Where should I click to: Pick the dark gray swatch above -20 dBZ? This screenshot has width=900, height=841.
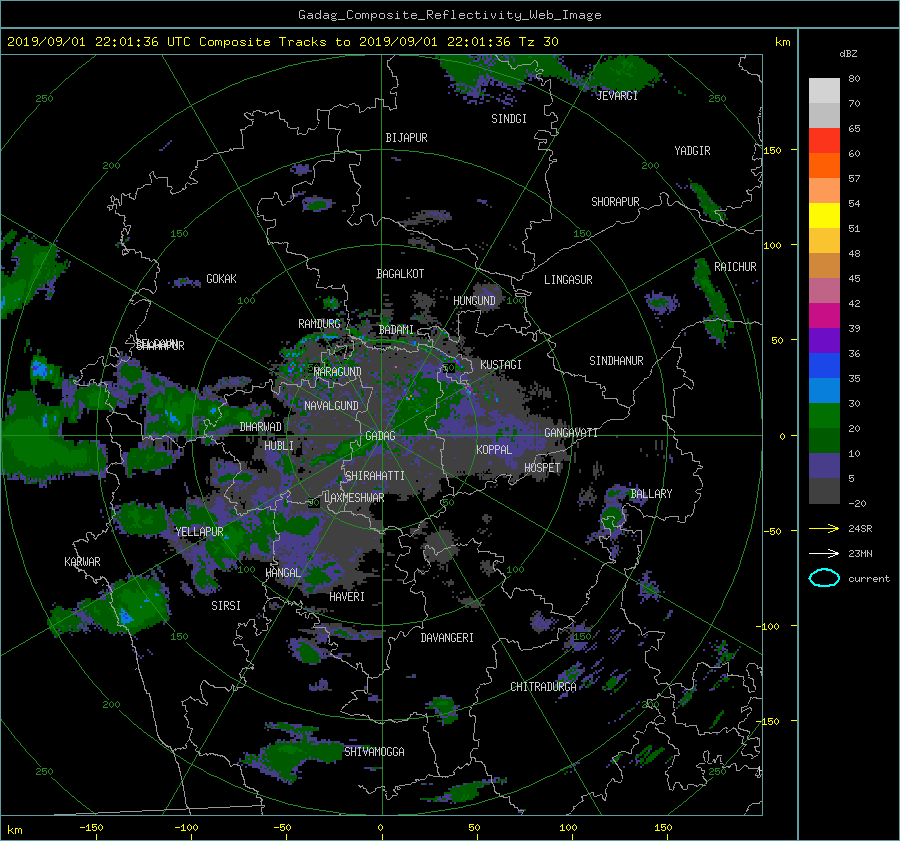(x=824, y=491)
